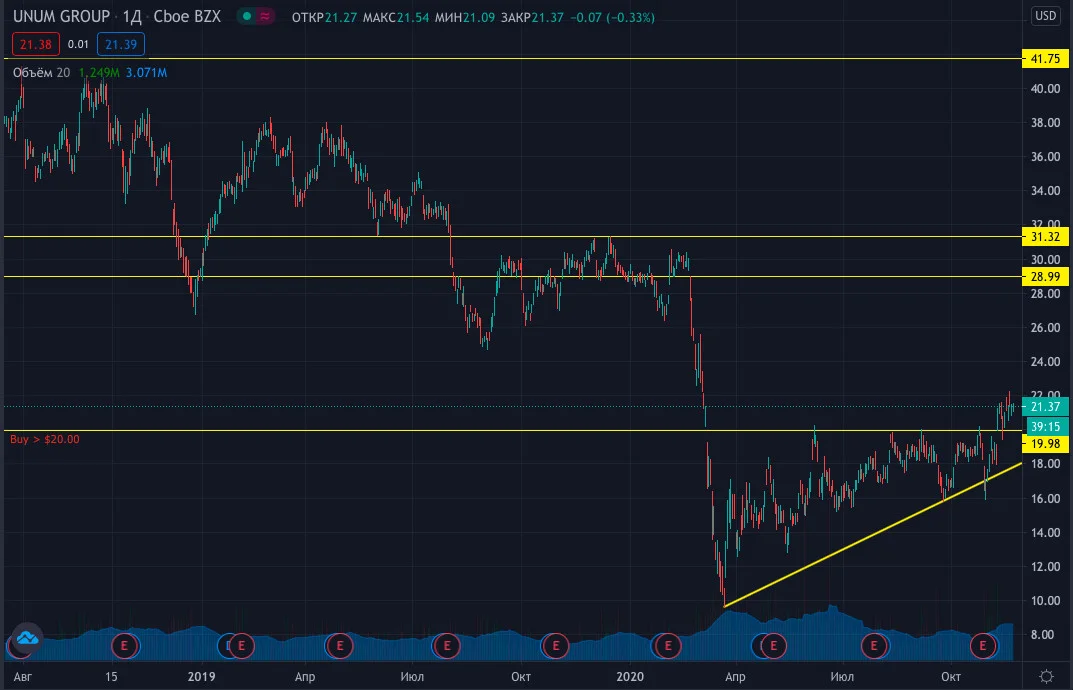Open the USD currency selector
Viewport: 1073px width, 690px height.
[1046, 15]
